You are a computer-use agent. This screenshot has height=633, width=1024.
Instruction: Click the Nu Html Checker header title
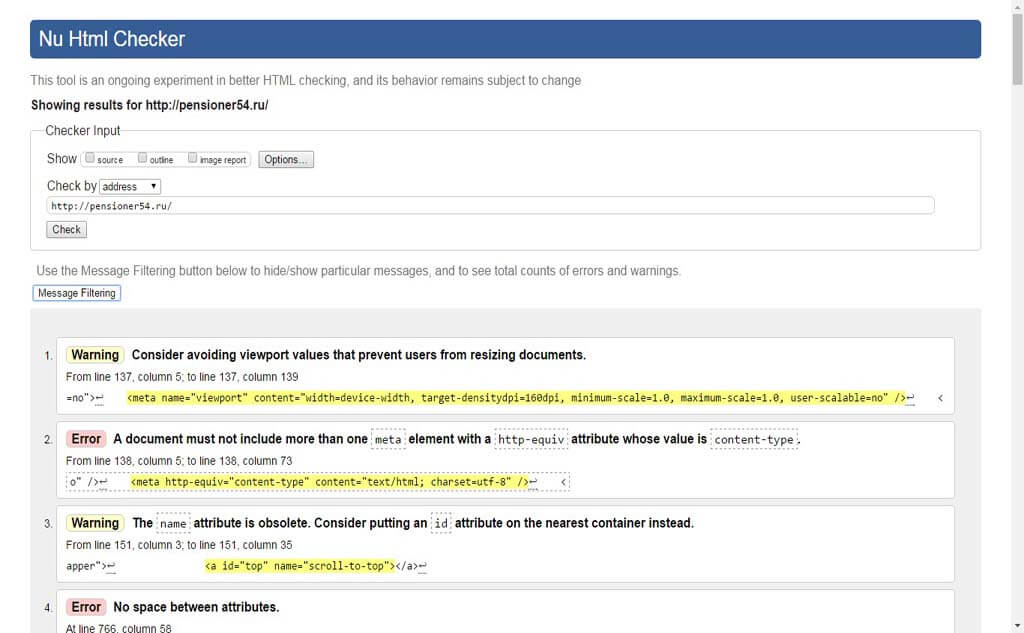[x=112, y=39]
